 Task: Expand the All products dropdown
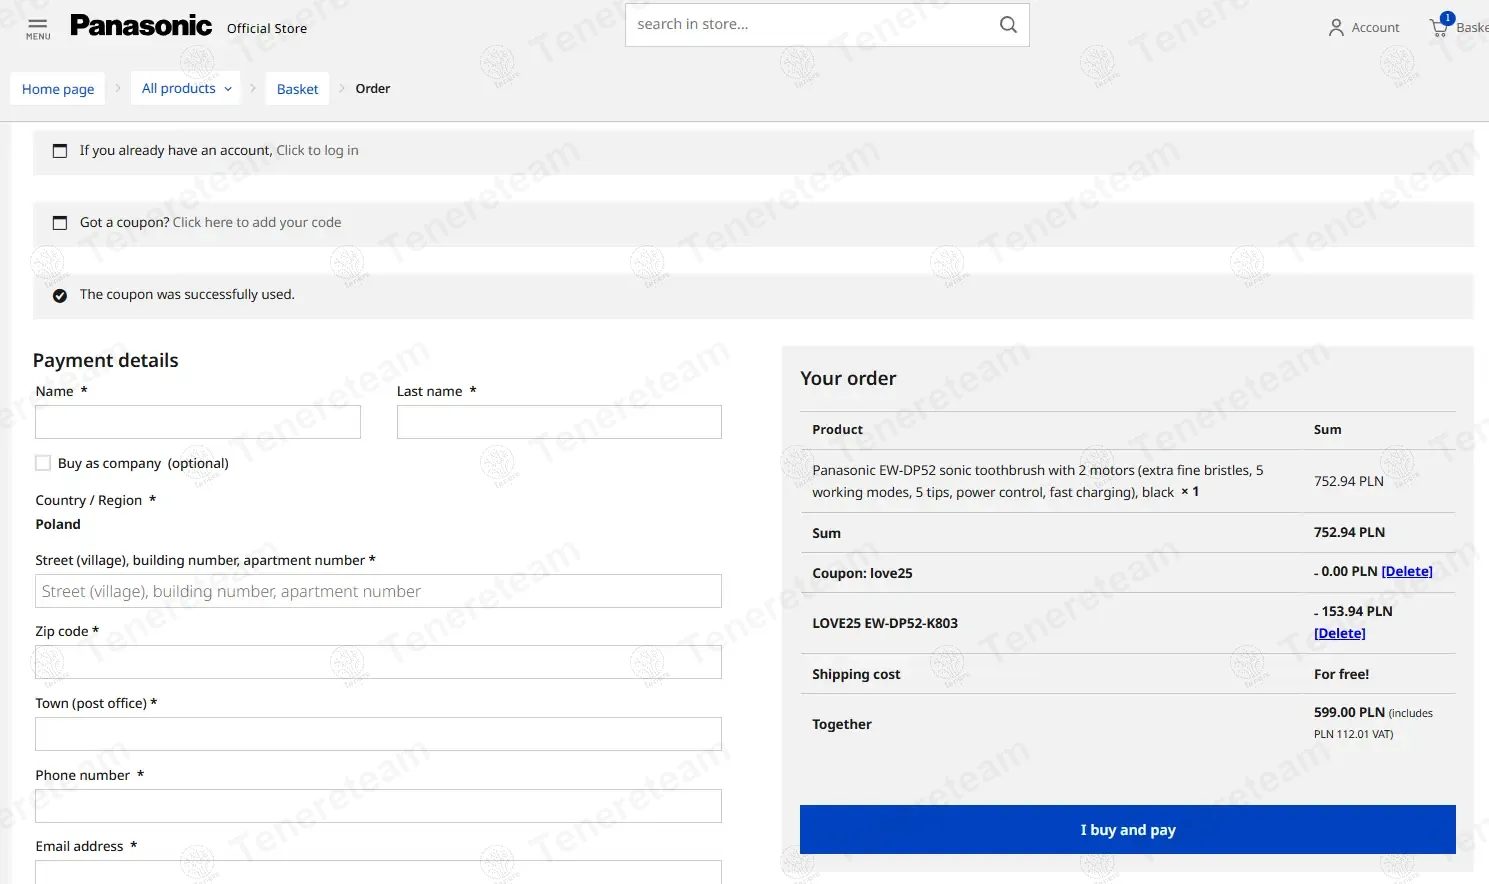tap(187, 88)
